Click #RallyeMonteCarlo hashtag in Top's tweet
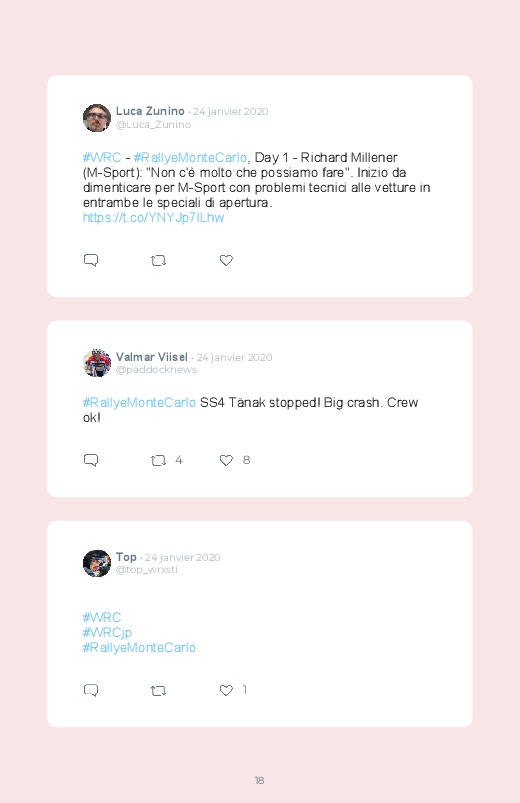The height and width of the screenshot is (803, 520). coord(139,648)
